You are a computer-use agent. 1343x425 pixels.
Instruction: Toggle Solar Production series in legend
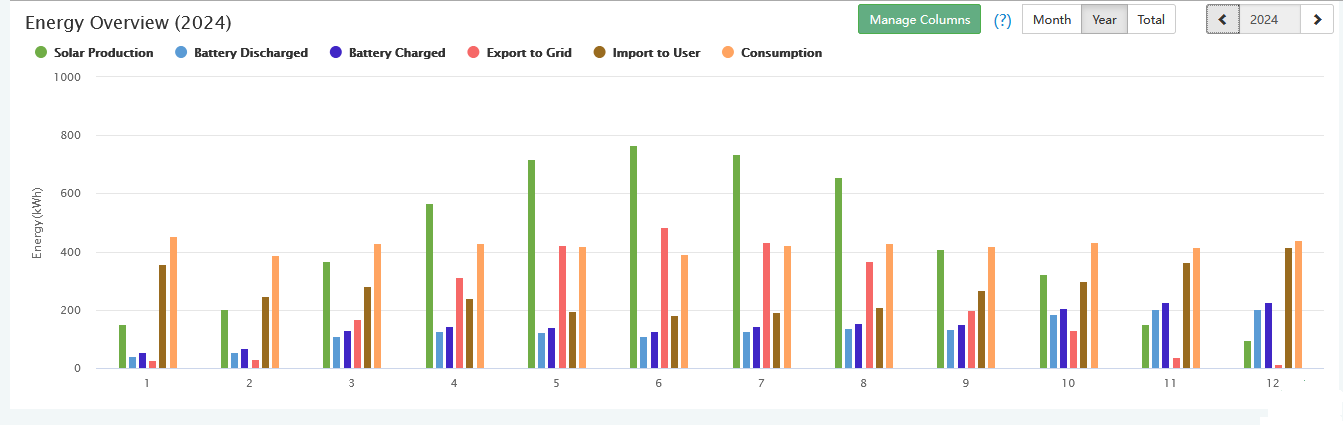pyautogui.click(x=104, y=53)
